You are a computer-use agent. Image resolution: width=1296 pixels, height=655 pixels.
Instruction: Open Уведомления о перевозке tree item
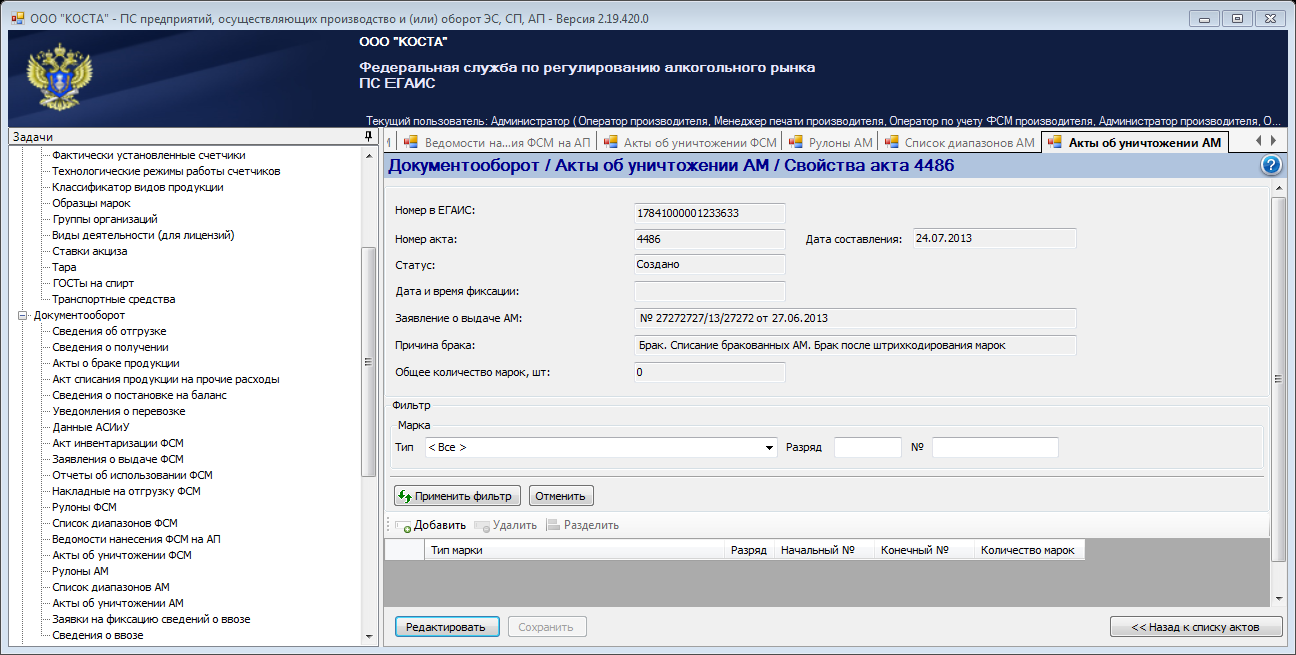click(x=119, y=411)
